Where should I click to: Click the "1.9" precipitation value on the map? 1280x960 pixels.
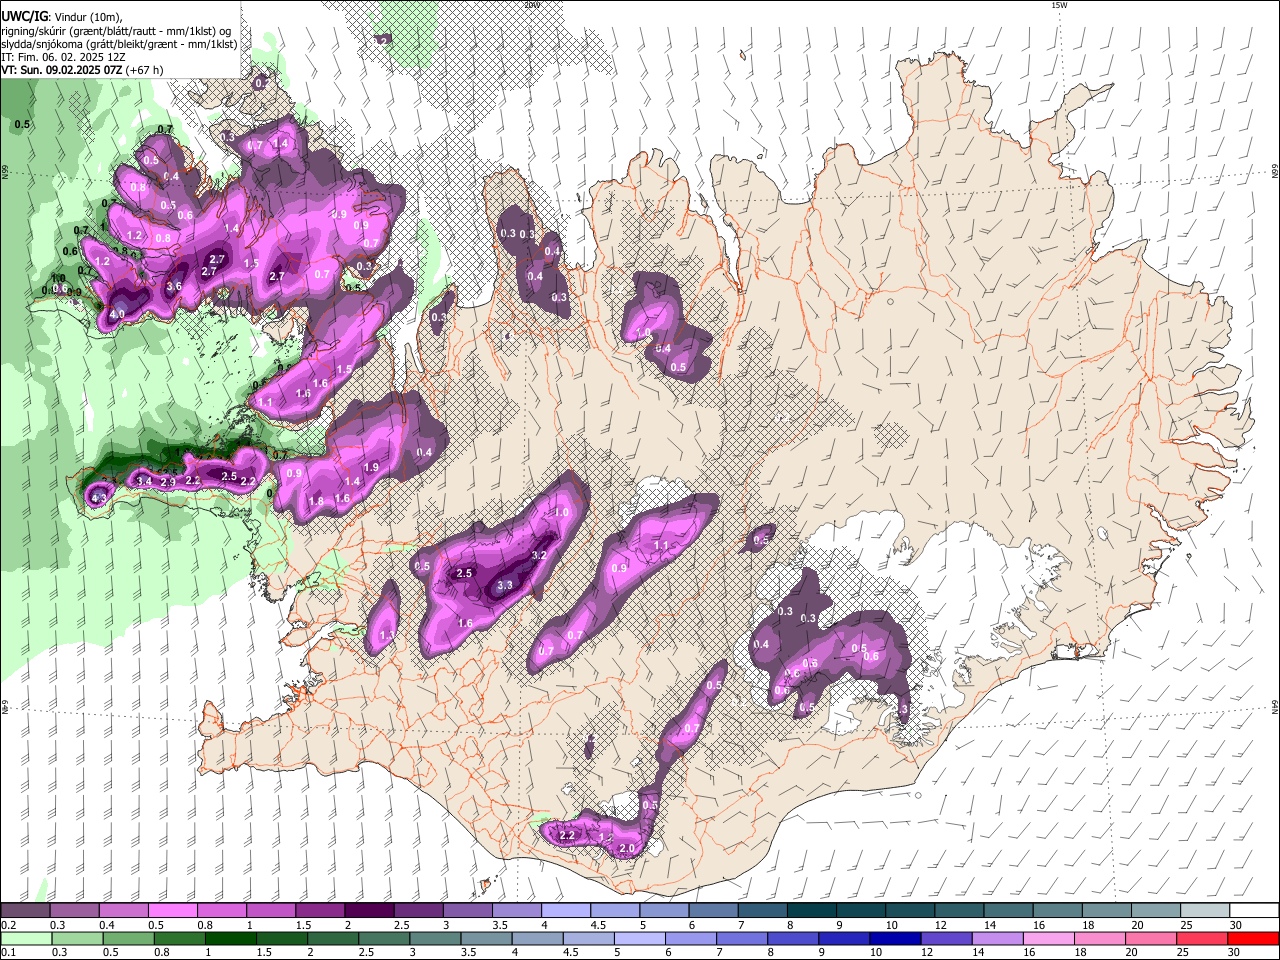pos(371,467)
